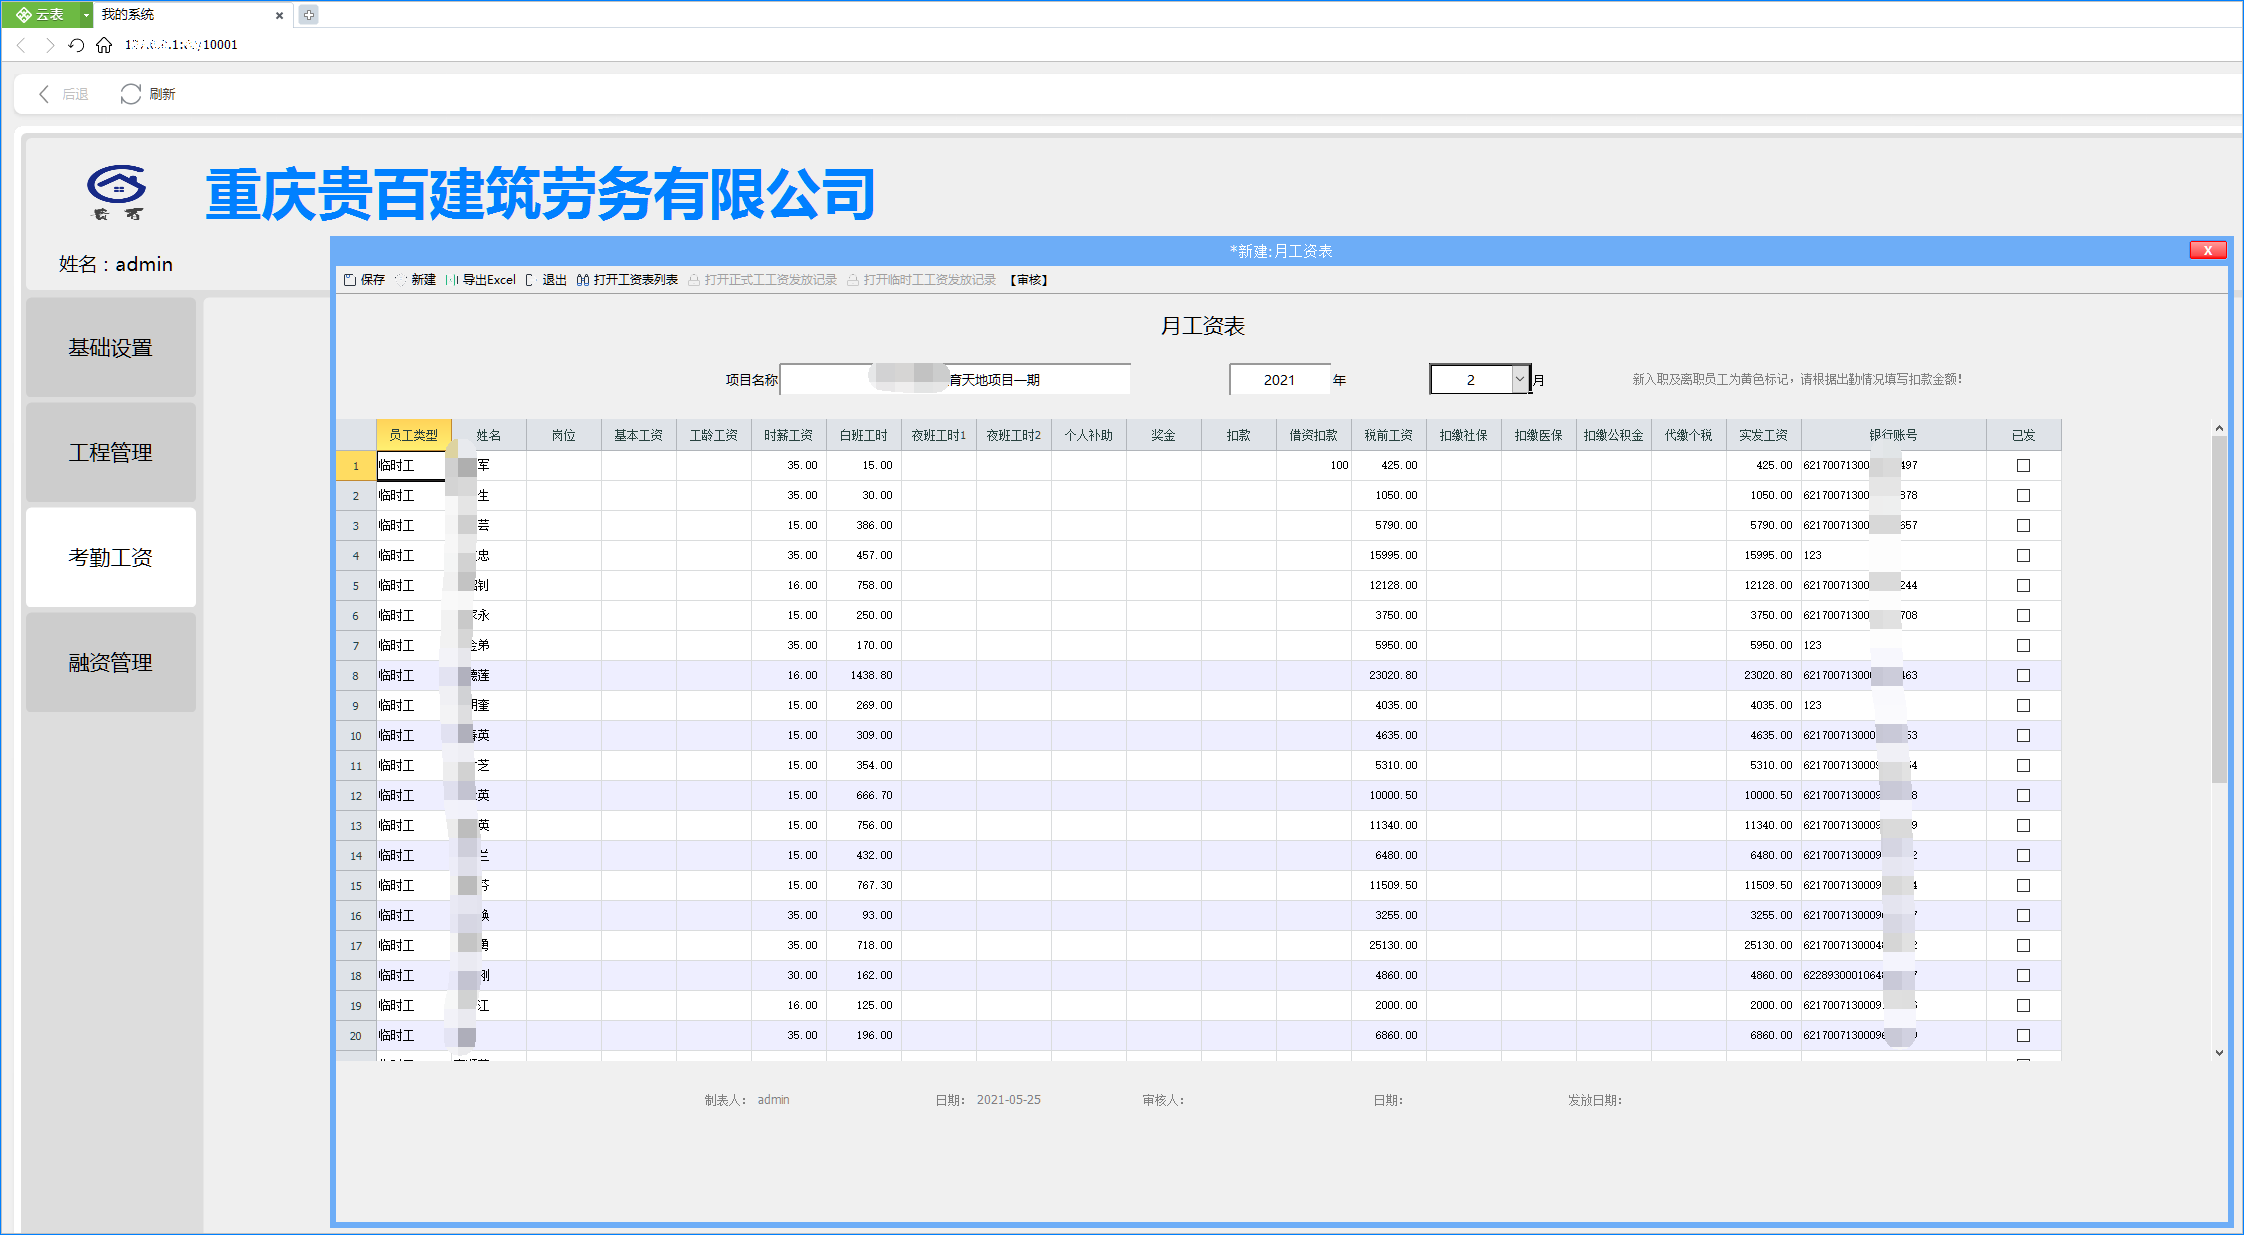
Task: Check 已发 box for row 10
Action: 2023,735
